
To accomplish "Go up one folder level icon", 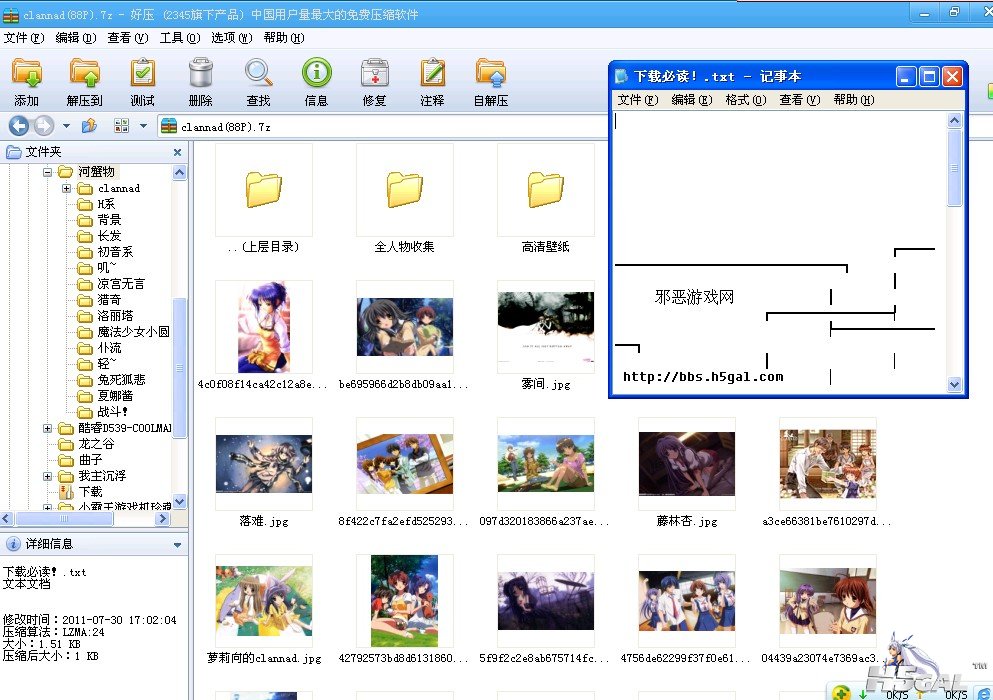I will click(89, 126).
